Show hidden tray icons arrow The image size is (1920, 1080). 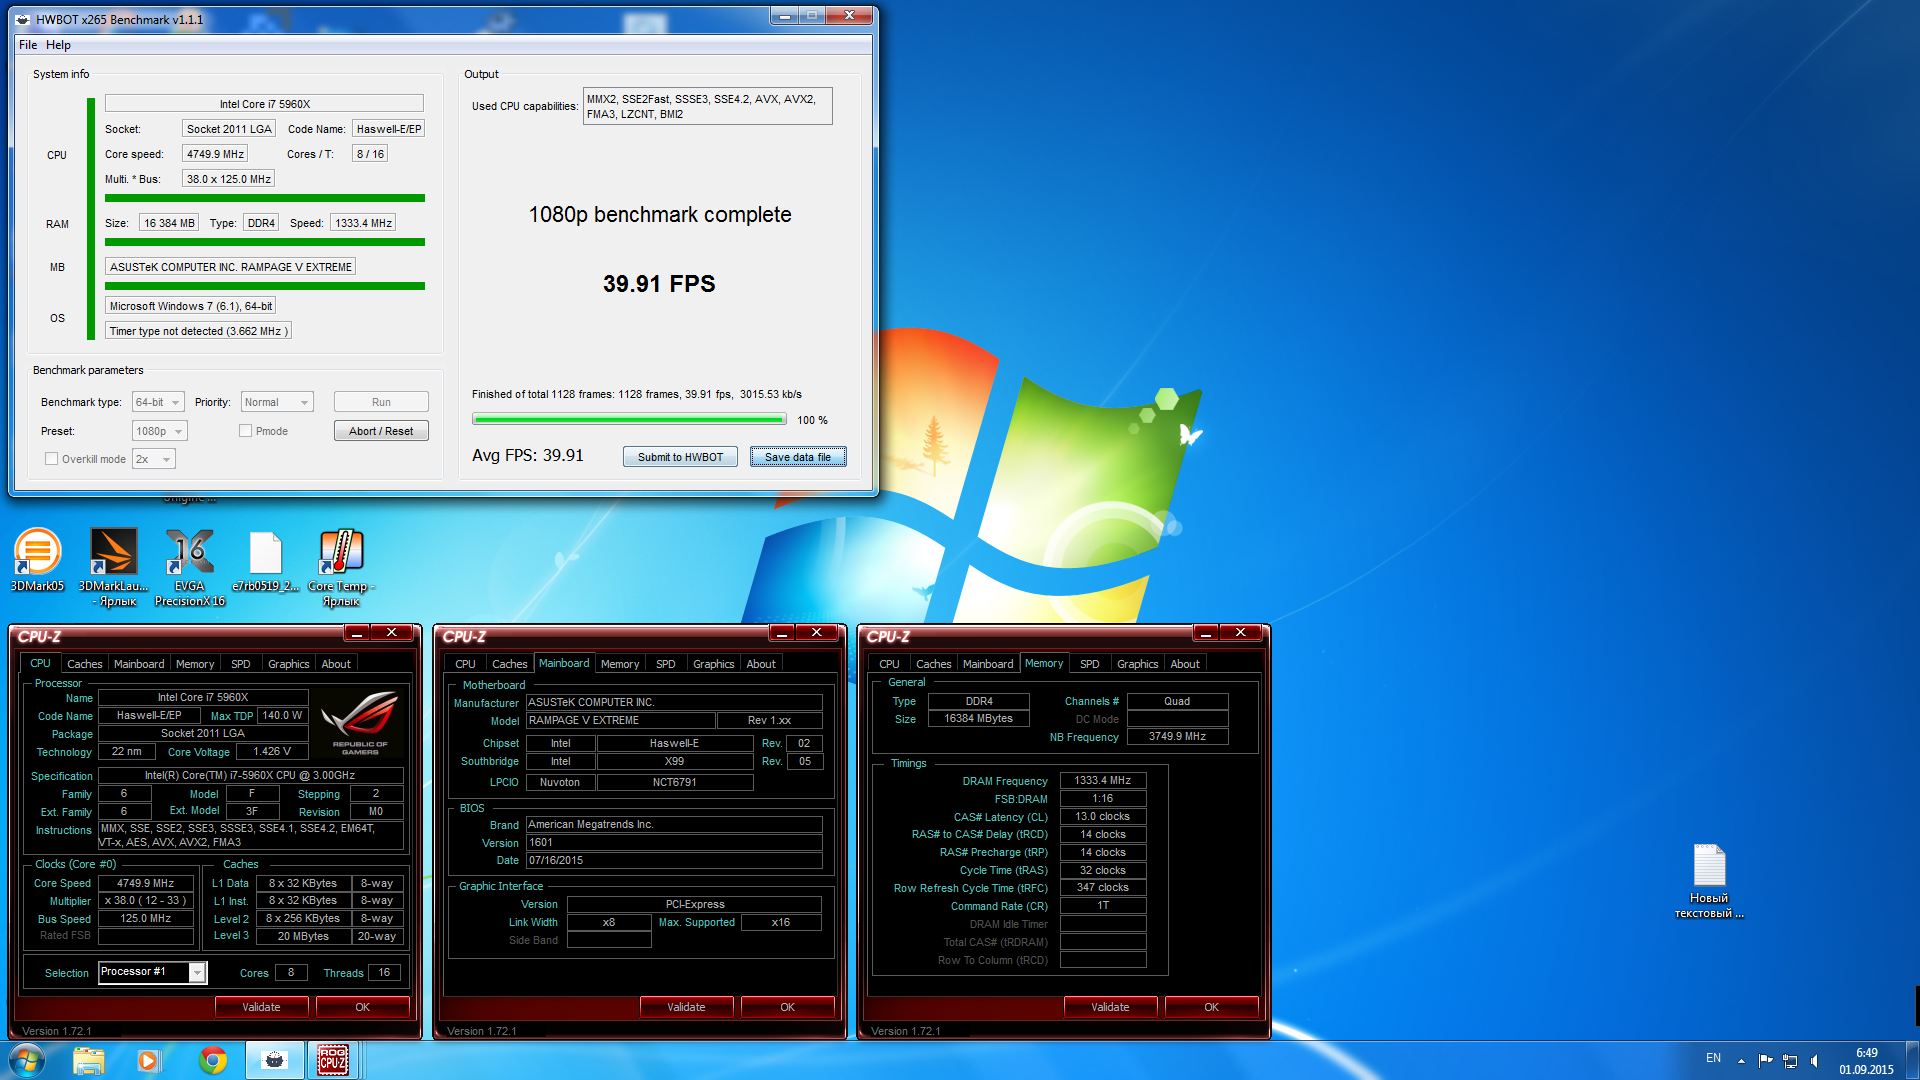click(x=1741, y=1060)
